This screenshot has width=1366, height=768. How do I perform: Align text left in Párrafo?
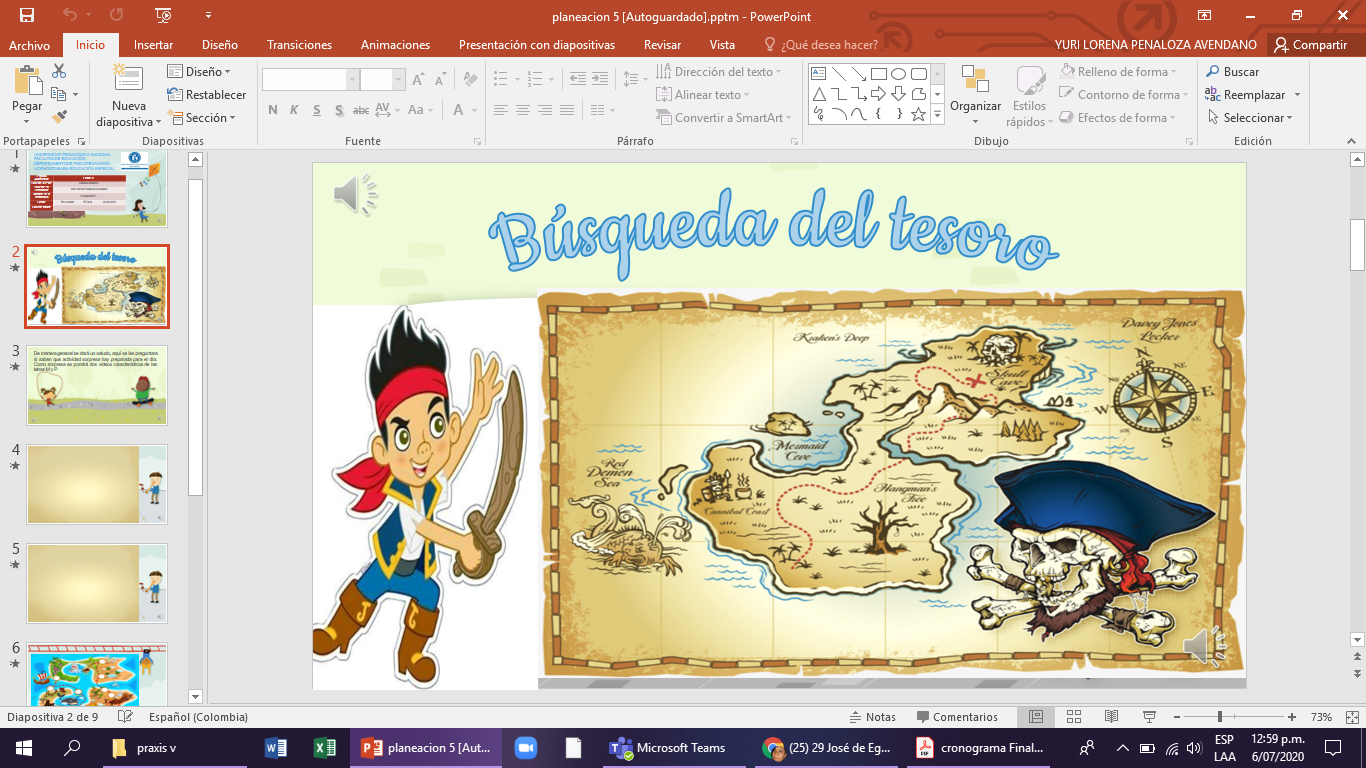(x=501, y=110)
